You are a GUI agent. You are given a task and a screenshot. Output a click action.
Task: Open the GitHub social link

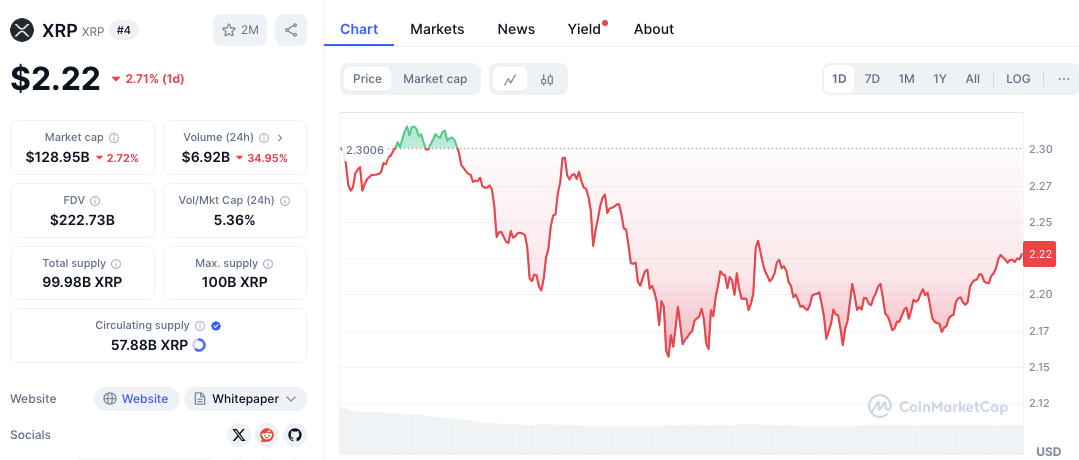[294, 435]
